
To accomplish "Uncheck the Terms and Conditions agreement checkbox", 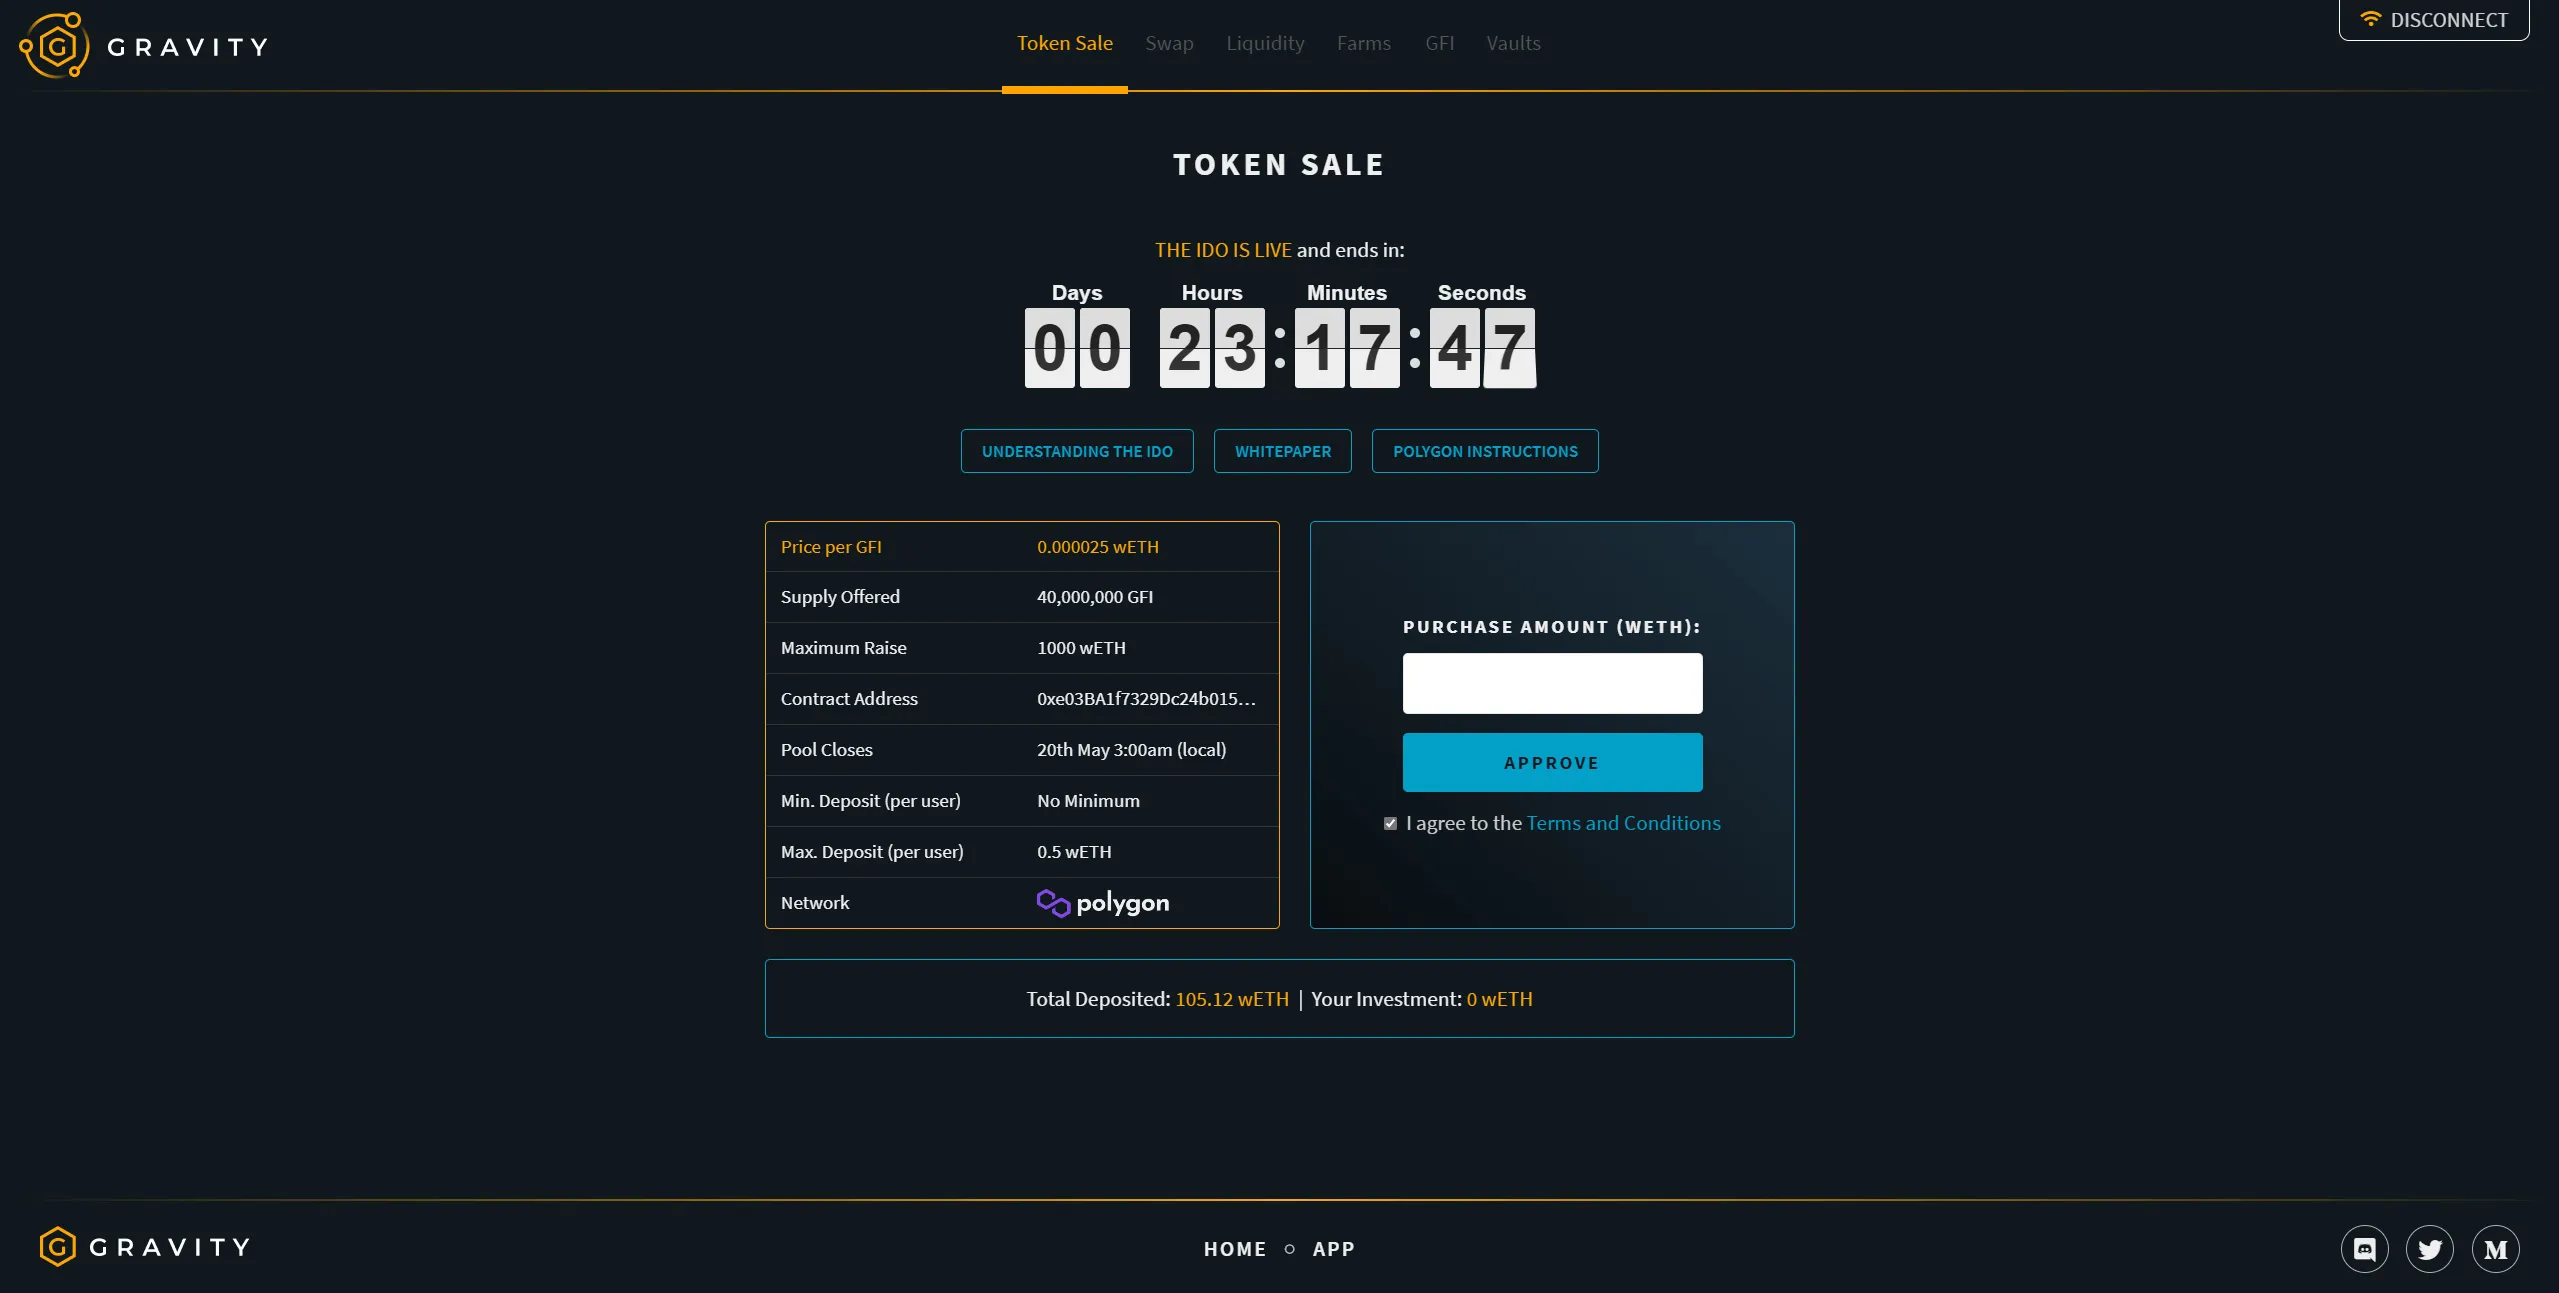I will (1390, 823).
